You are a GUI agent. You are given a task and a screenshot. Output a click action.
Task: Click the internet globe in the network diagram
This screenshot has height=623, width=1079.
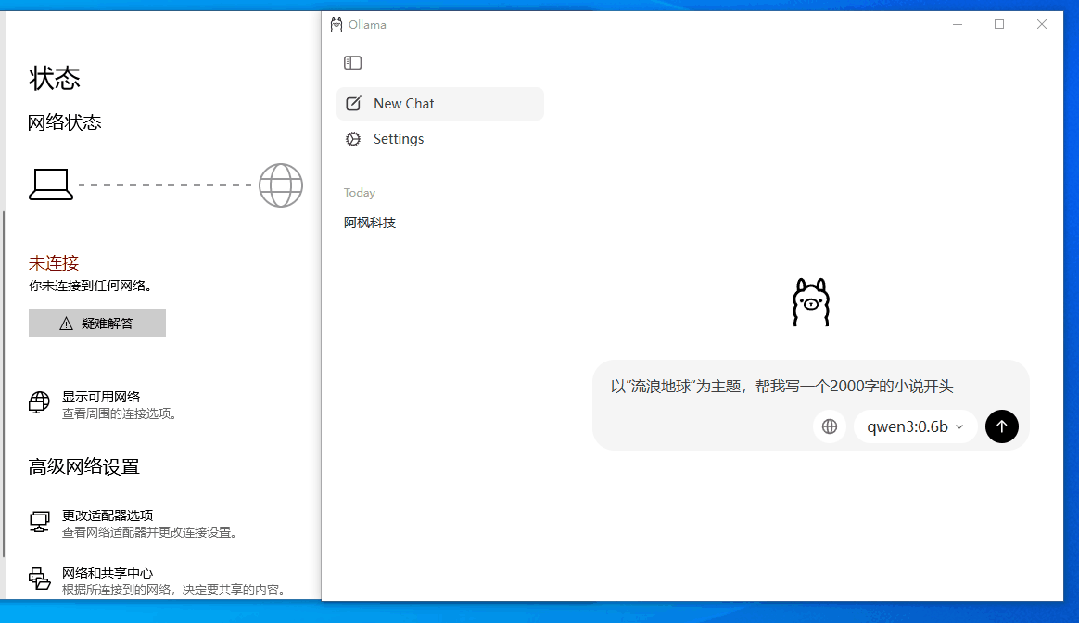tap(280, 185)
